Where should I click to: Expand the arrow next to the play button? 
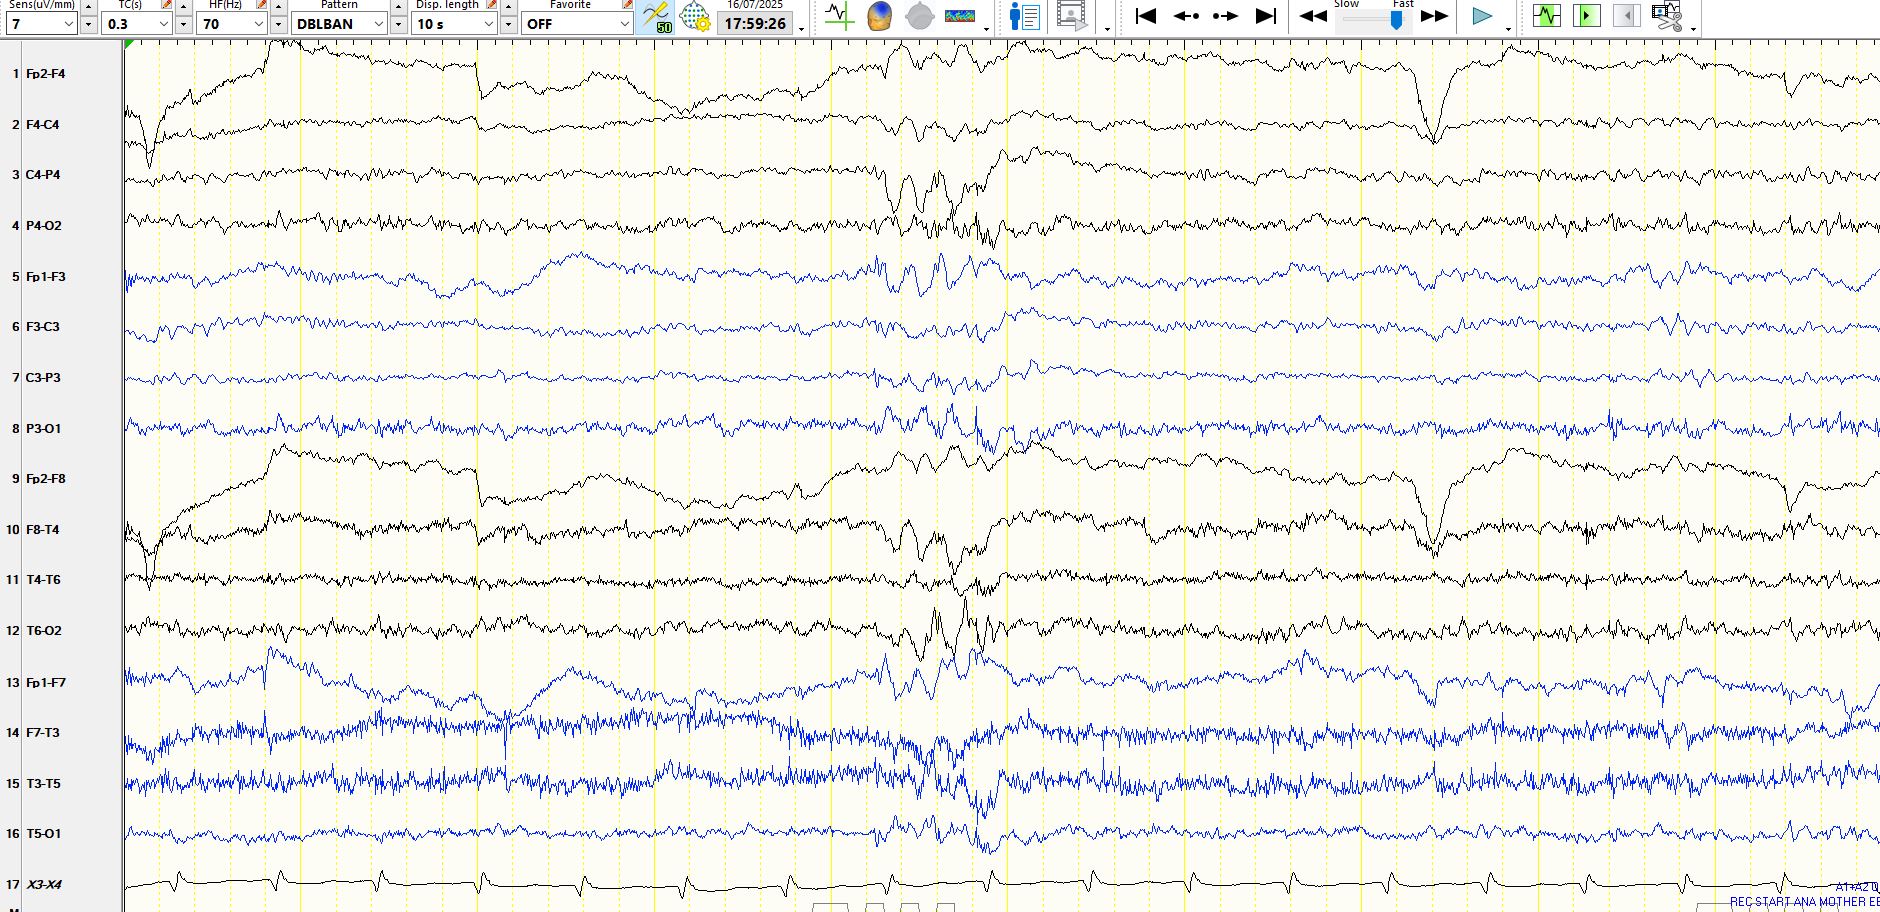[1508, 29]
